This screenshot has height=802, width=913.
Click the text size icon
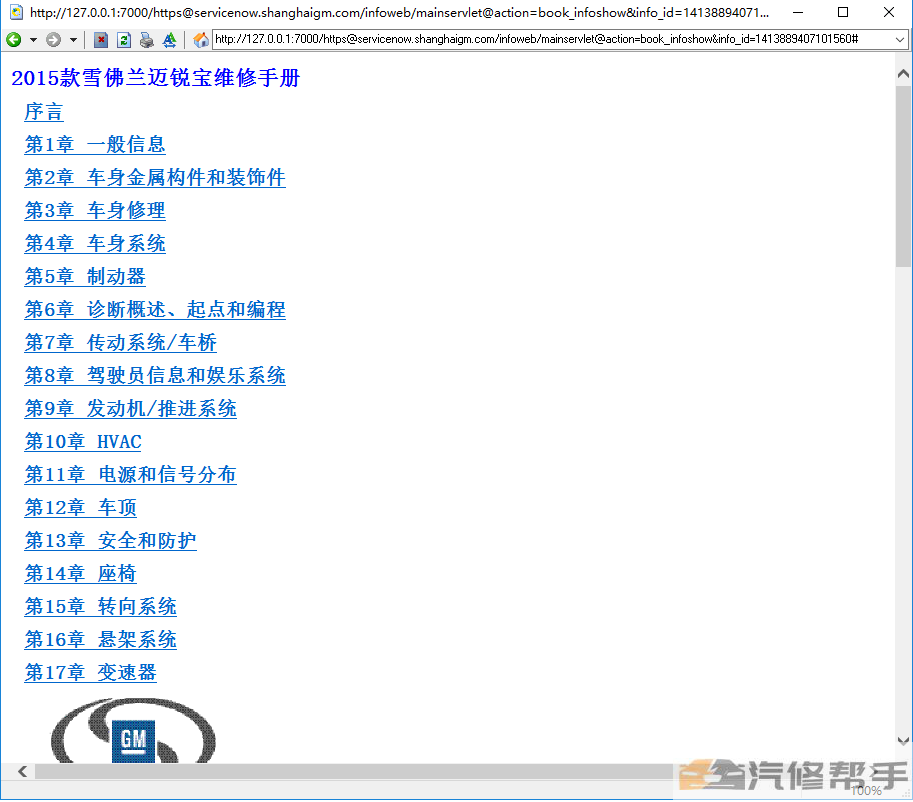tap(169, 40)
